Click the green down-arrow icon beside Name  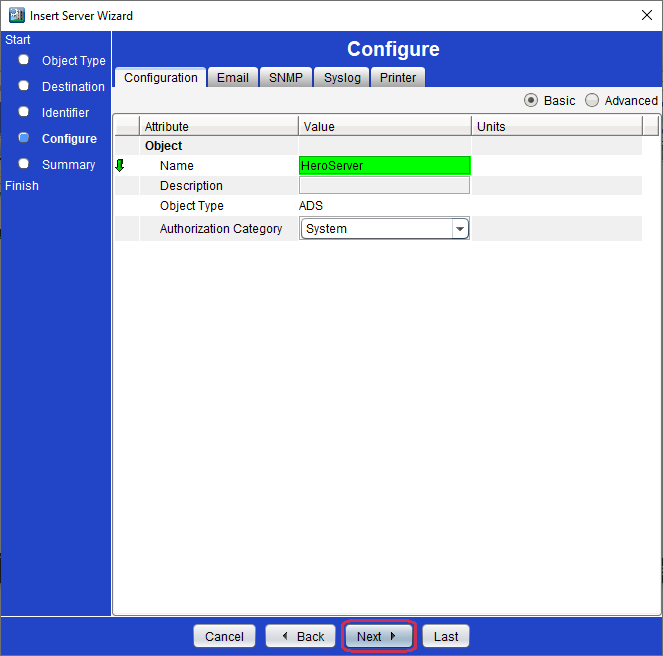tap(120, 165)
